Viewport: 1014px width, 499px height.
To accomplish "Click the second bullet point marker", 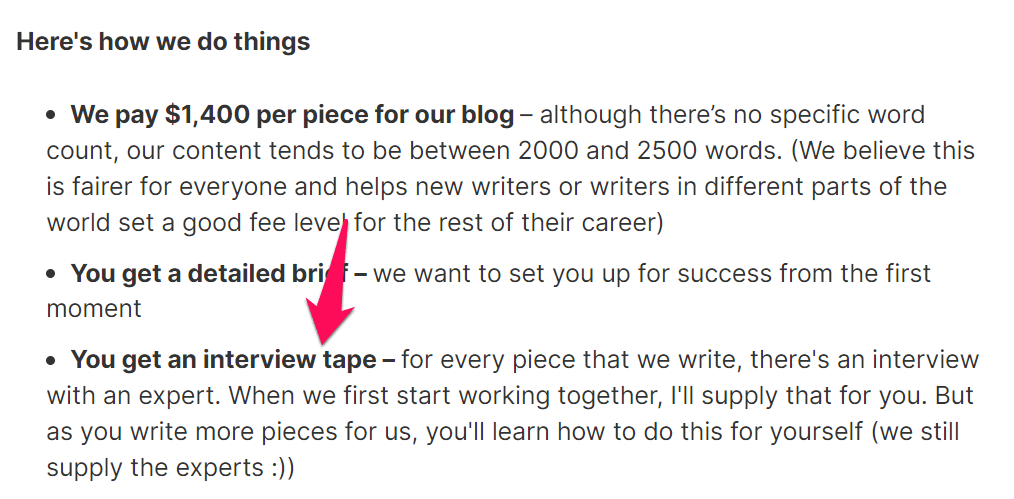I will [x=52, y=274].
